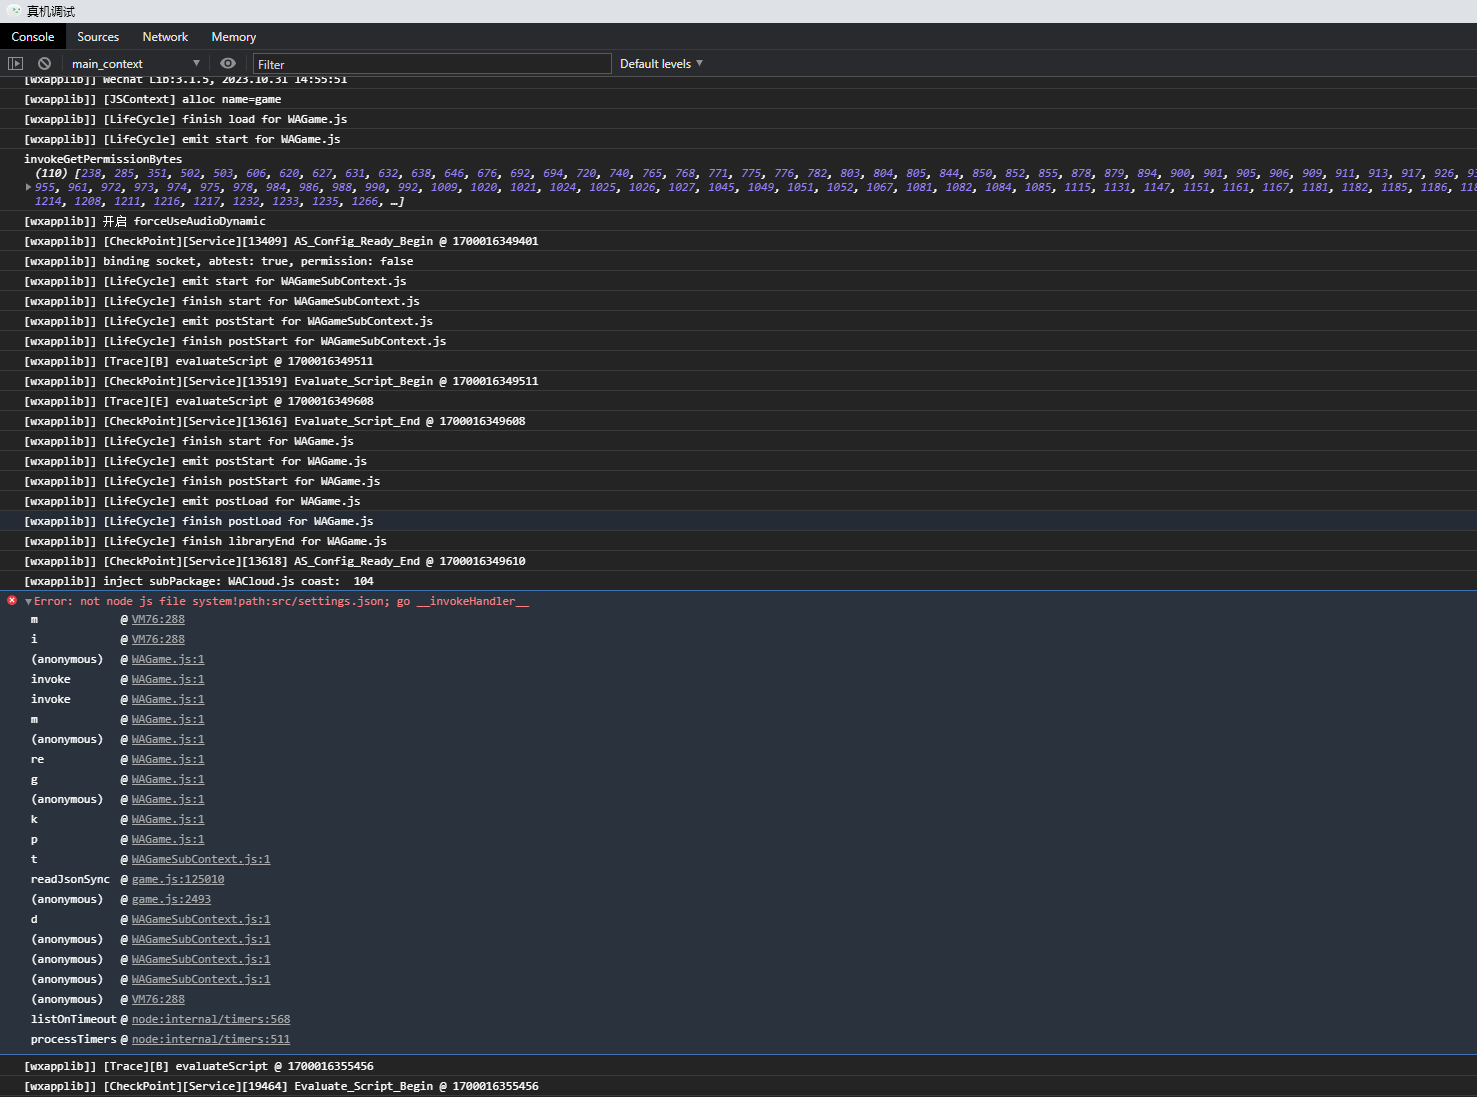This screenshot has width=1477, height=1097.
Task: Open WAGame.js:1 link in the 'p' row
Action: click(x=168, y=839)
